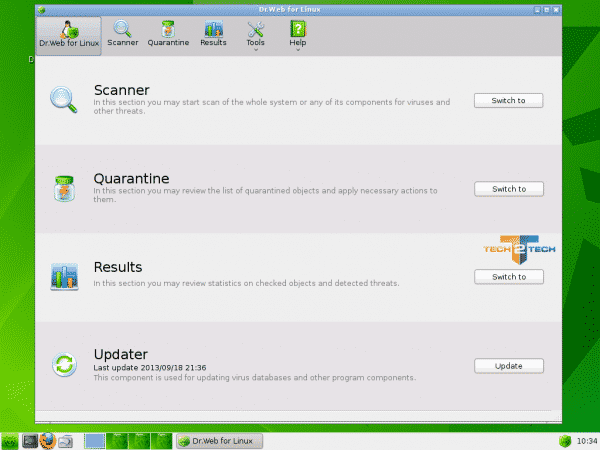
Task: Click the Quarantine jar section icon
Action: [64, 188]
